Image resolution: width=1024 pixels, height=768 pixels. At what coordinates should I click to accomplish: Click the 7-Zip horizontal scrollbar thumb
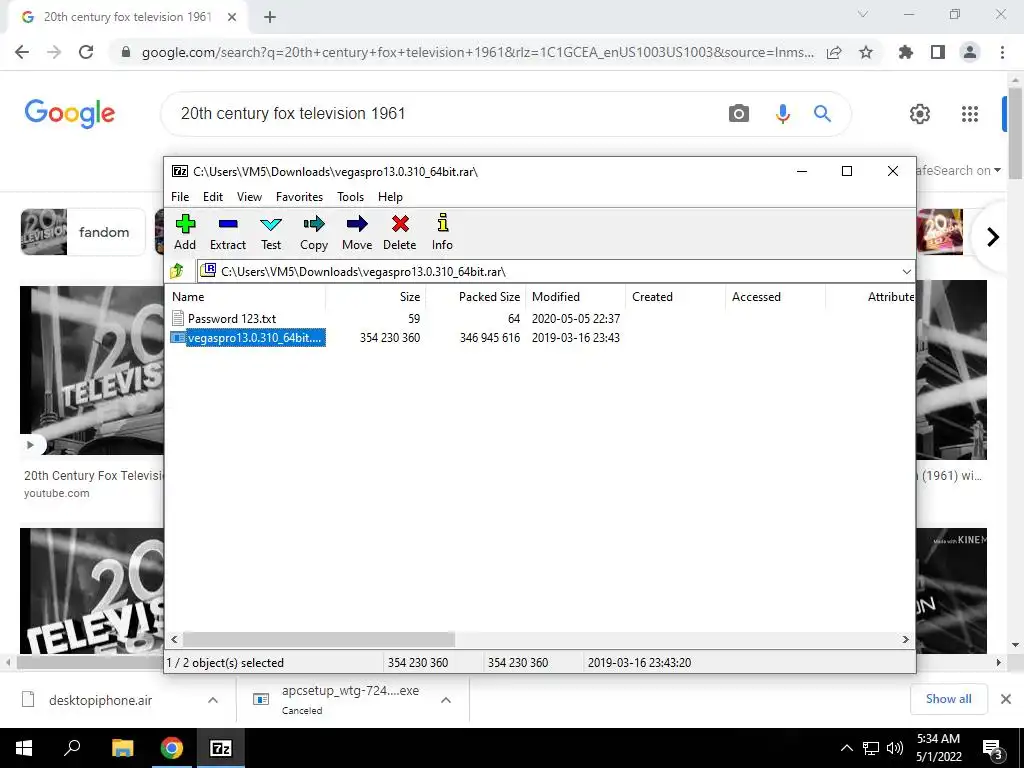[x=318, y=639]
